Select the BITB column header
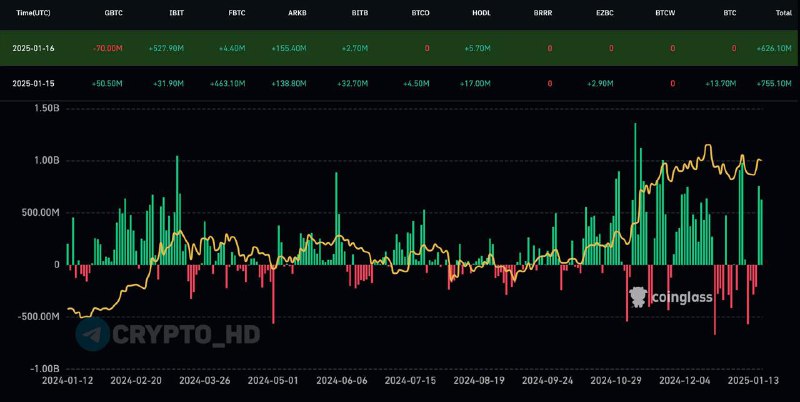This screenshot has width=800, height=402. coord(360,13)
